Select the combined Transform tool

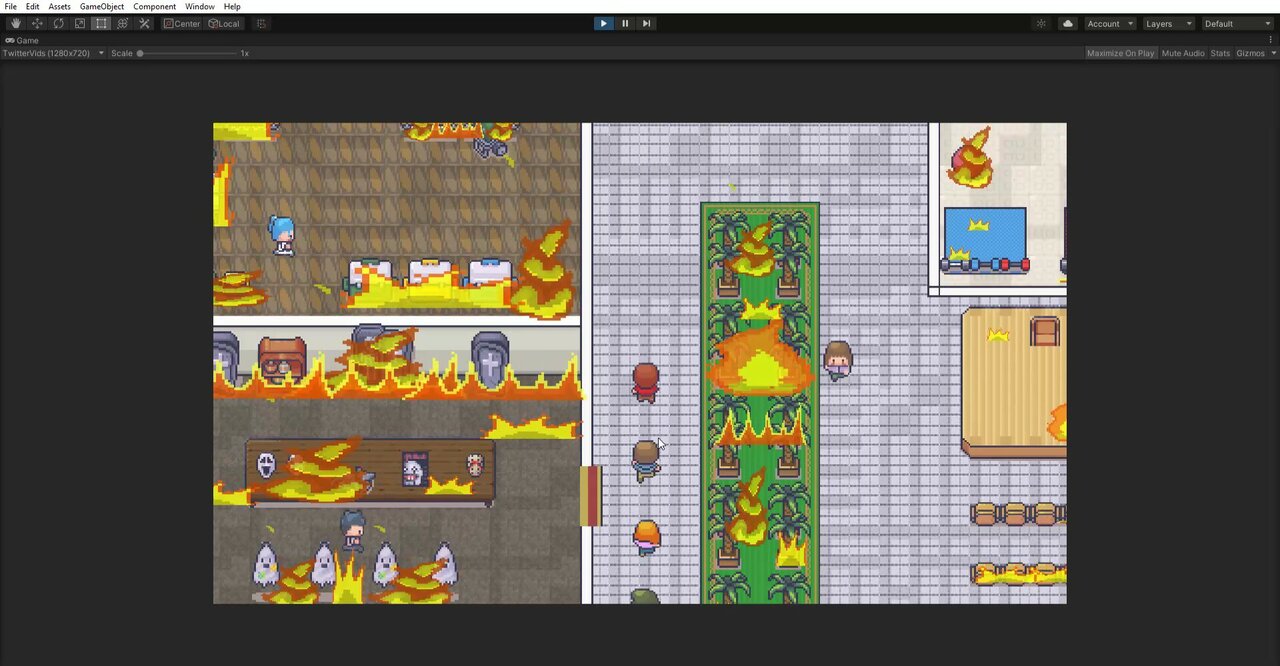coord(123,23)
